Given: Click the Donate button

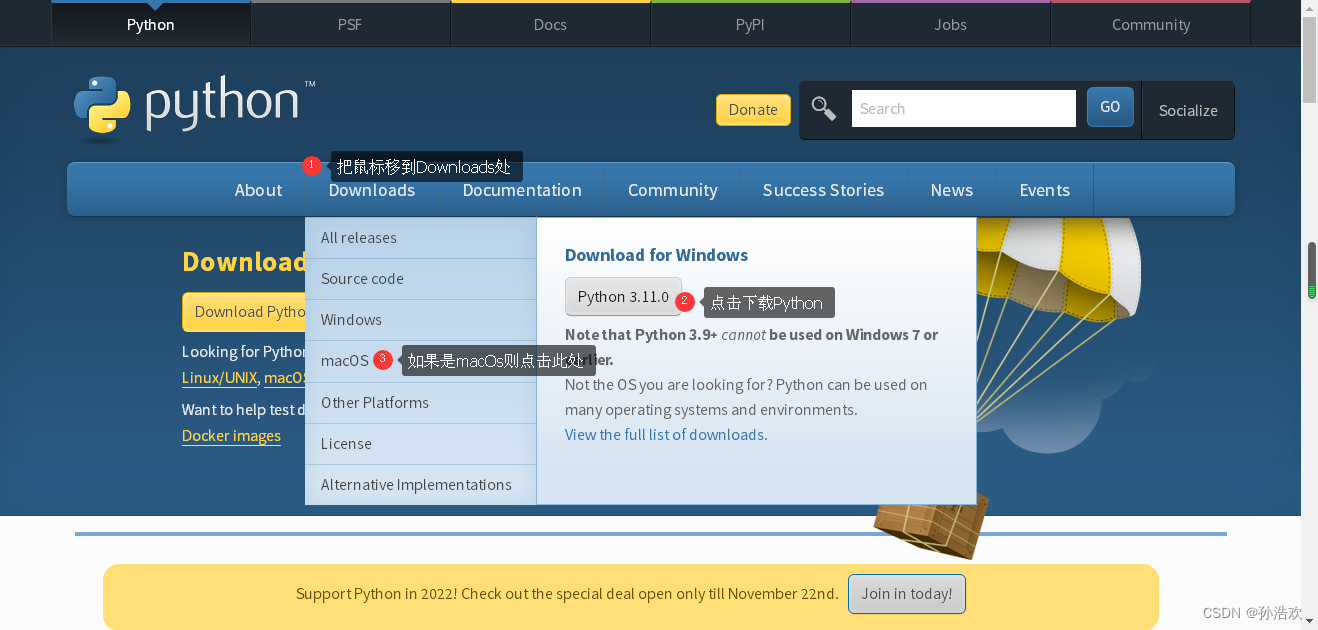Looking at the screenshot, I should click(753, 109).
